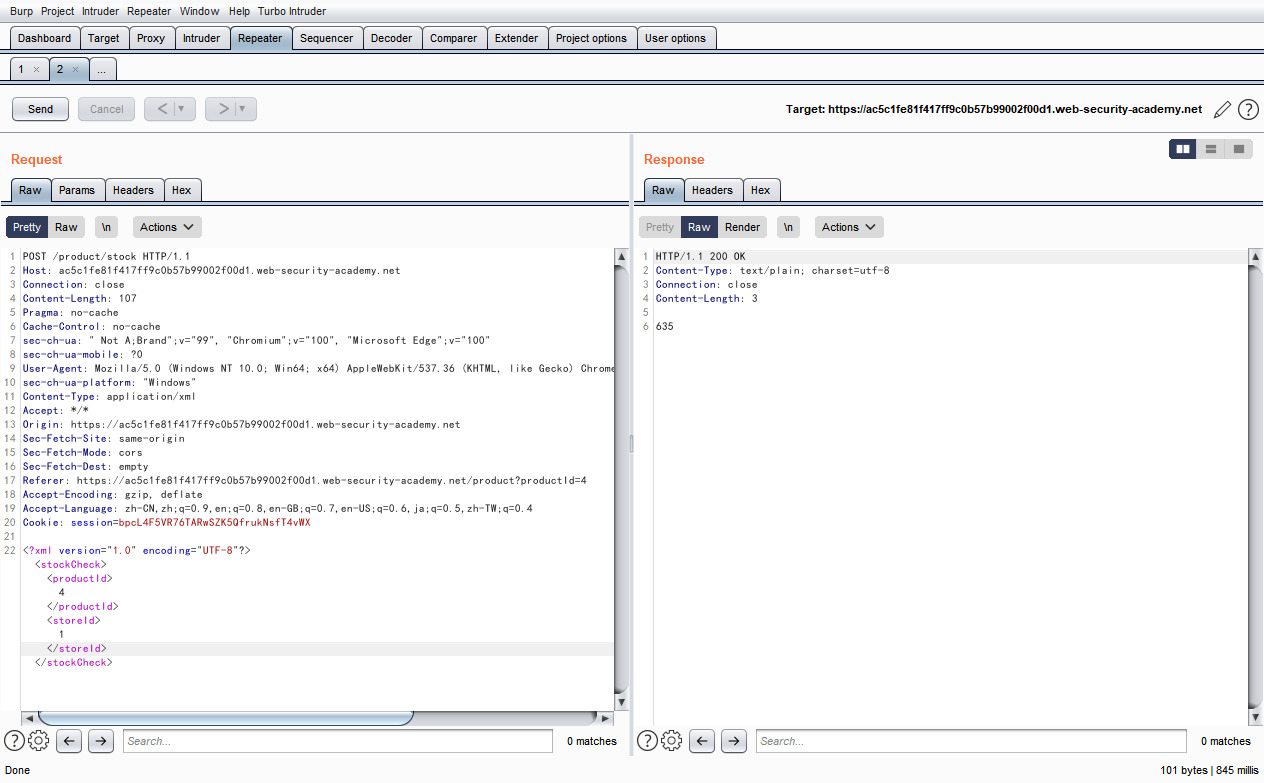Click the Send button
The height and width of the screenshot is (783, 1264).
coord(41,109)
